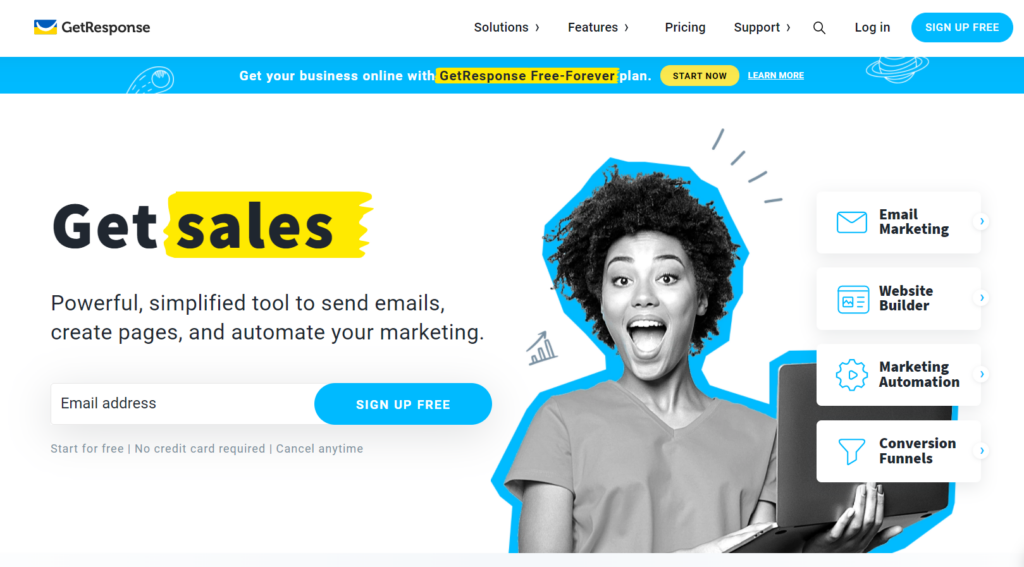Click the growth chart doodle icon
The height and width of the screenshot is (567, 1024).
click(541, 348)
